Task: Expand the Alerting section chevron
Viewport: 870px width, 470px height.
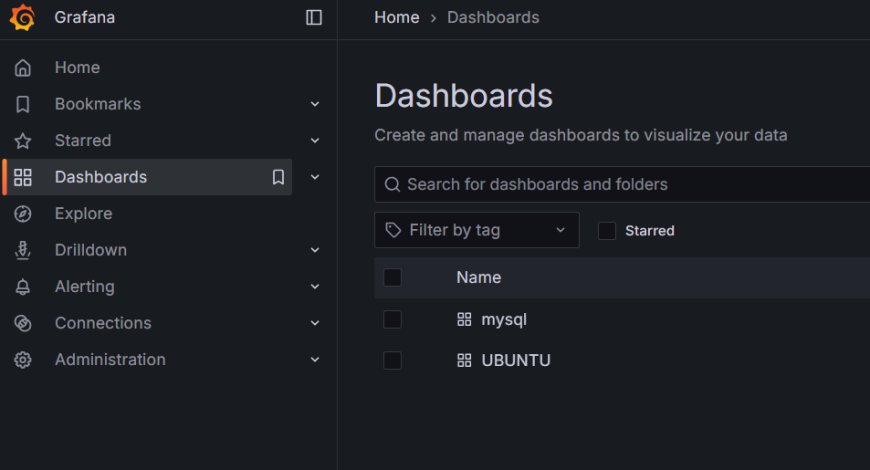Action: 315,287
